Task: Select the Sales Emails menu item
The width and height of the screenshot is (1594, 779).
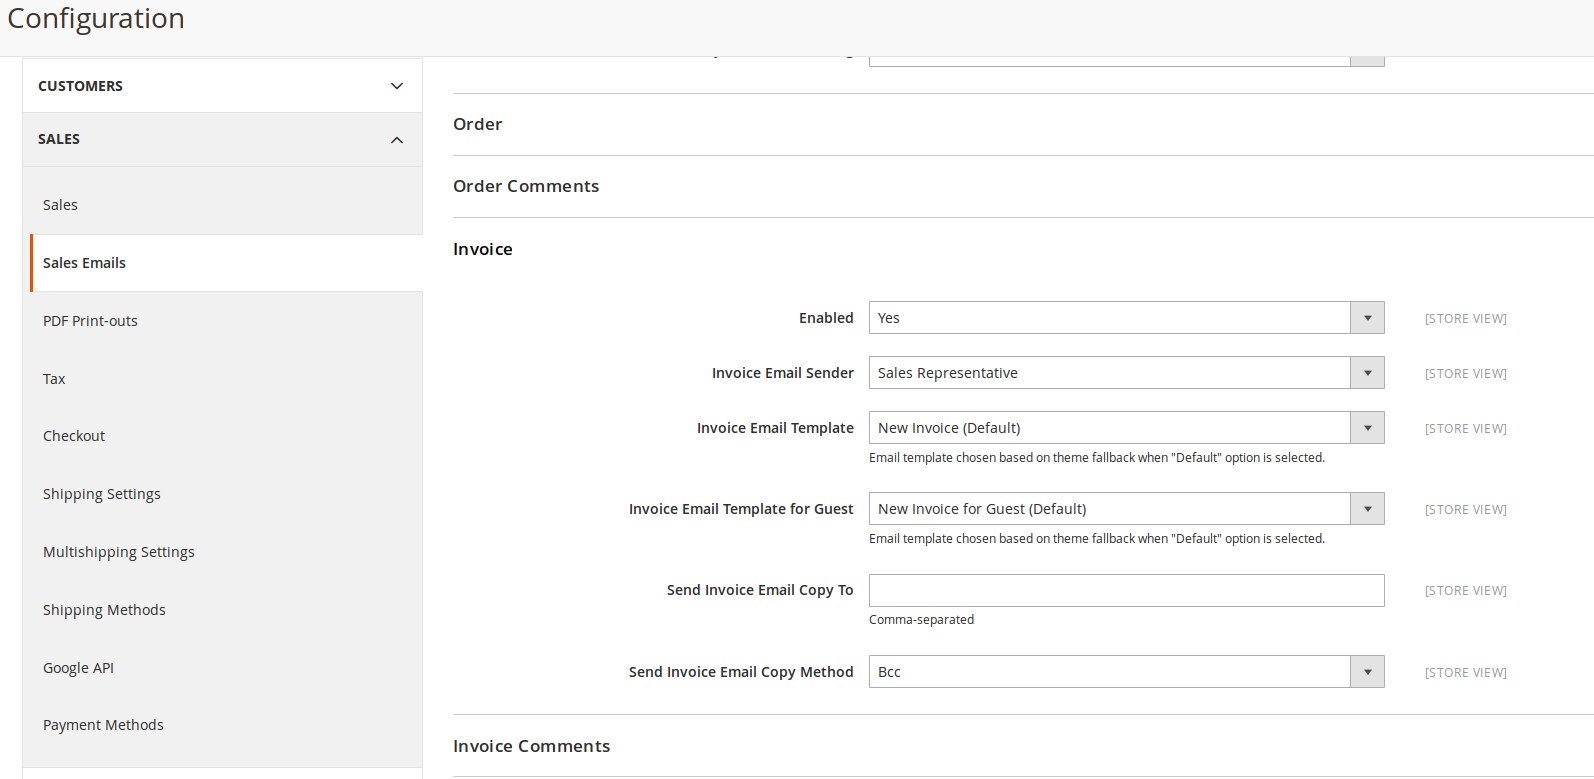Action: 84,263
